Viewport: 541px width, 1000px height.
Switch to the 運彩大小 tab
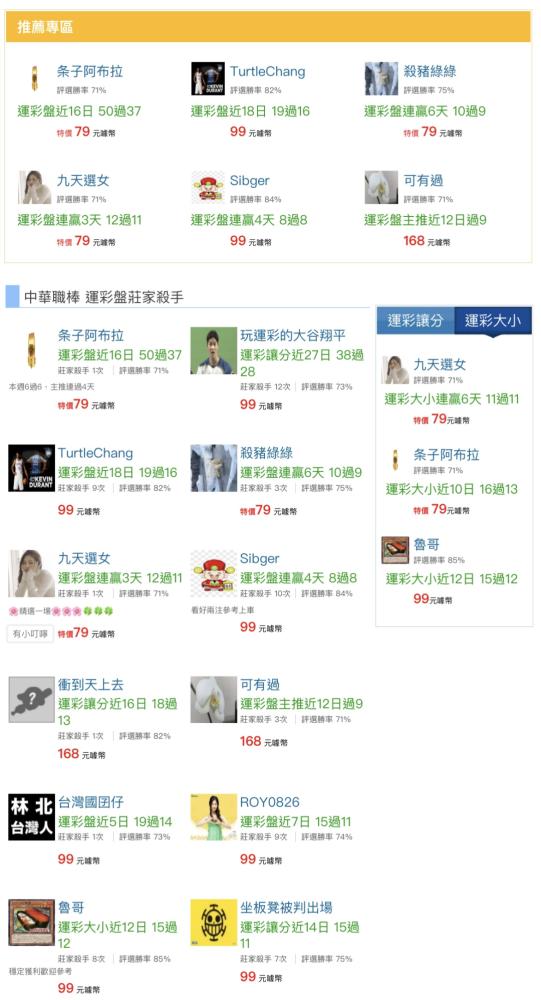point(493,320)
